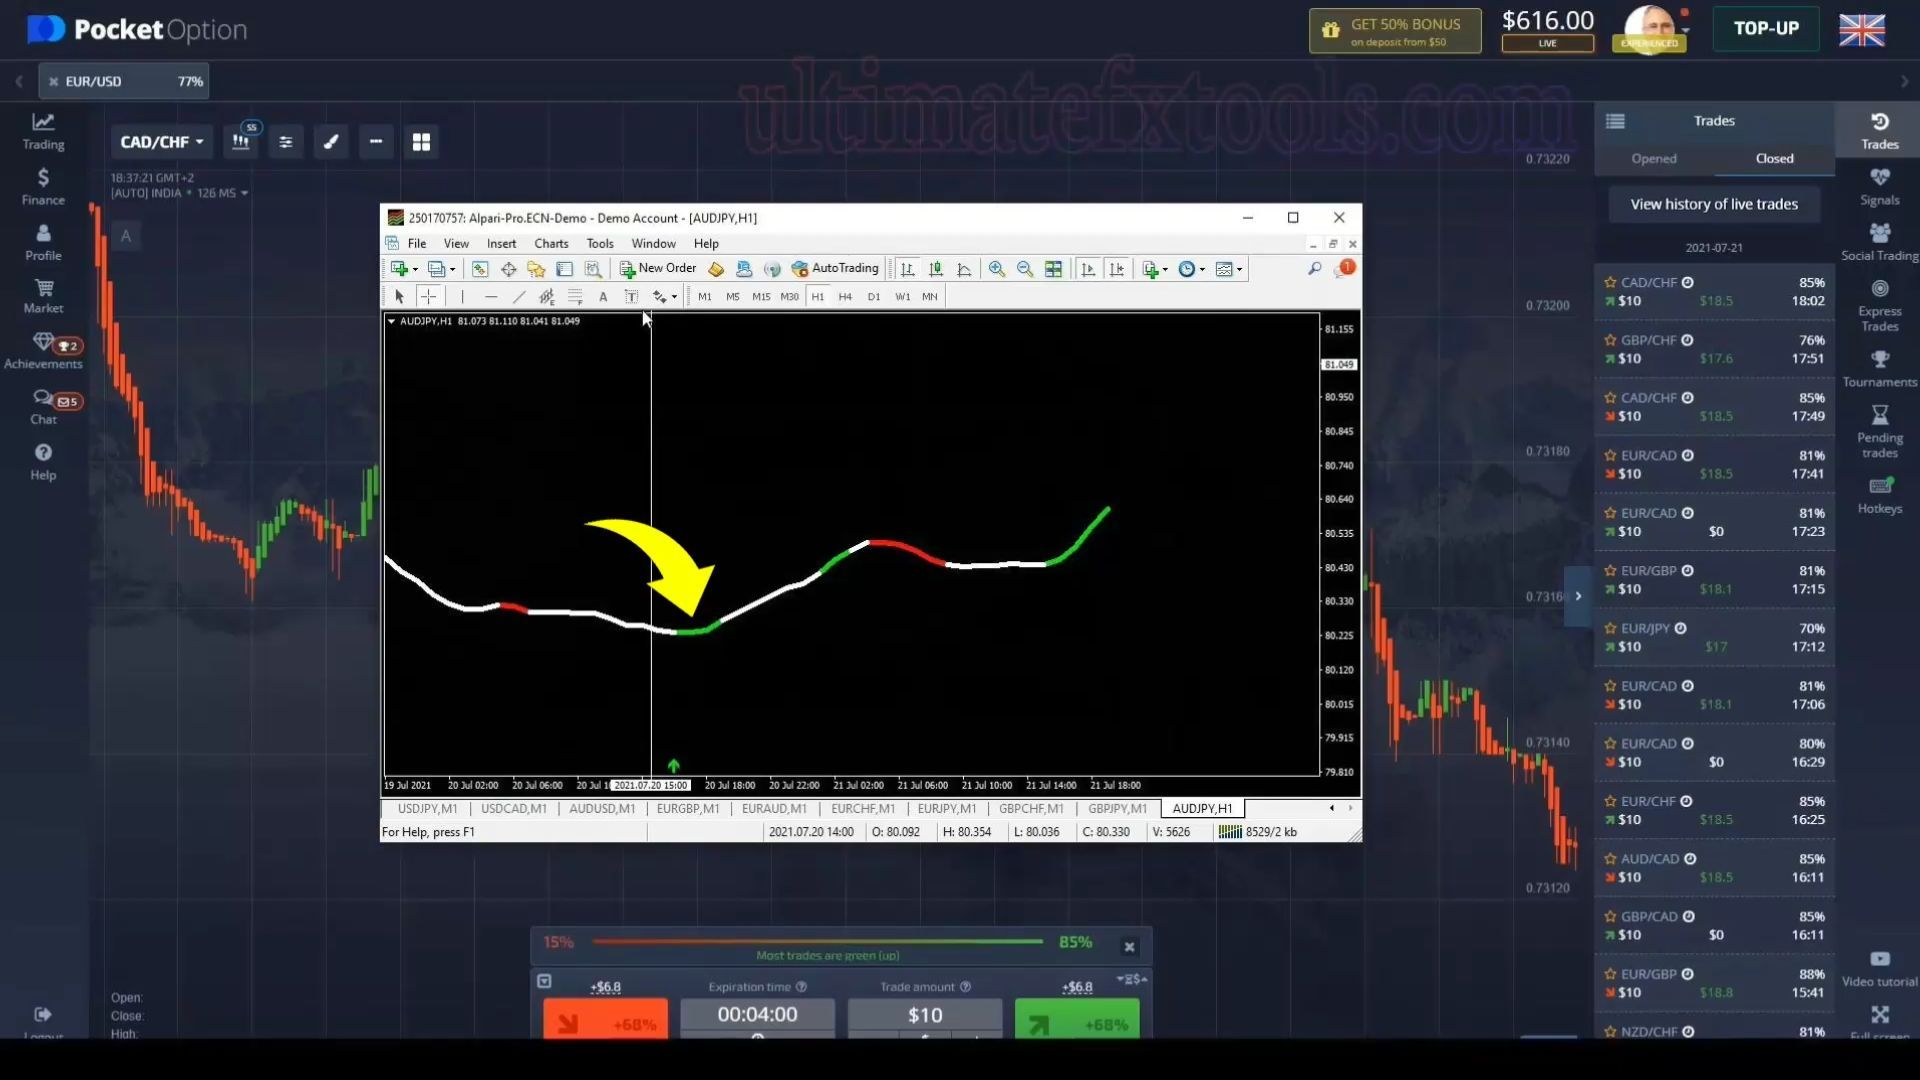Click View history of live trades
This screenshot has width=1920, height=1080.
[1714, 204]
